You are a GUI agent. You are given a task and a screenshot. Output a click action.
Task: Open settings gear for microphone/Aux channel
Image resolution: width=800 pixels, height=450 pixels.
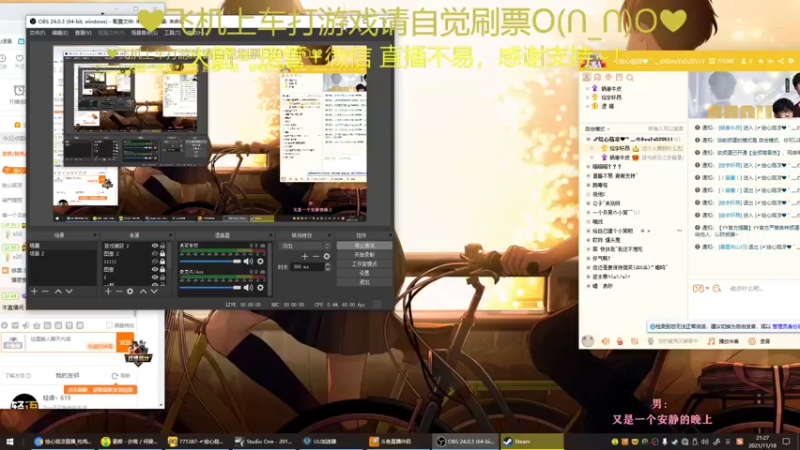coord(261,288)
